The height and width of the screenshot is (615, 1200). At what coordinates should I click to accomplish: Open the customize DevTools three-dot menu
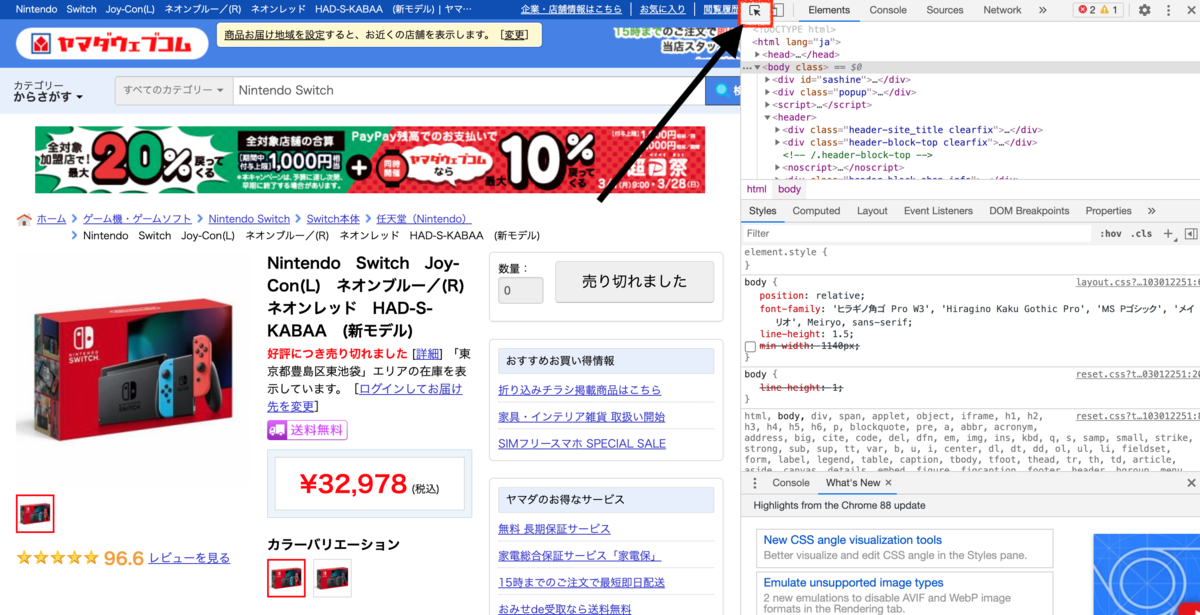[x=1168, y=12]
